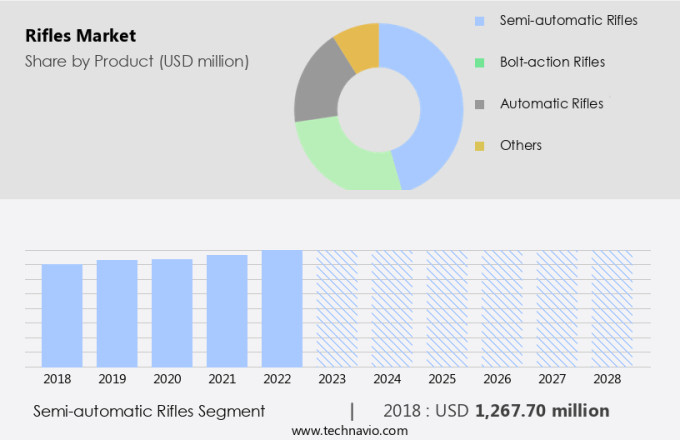The height and width of the screenshot is (440, 680).
Task: Click the yellow Others legend swatch
Action: tap(480, 146)
